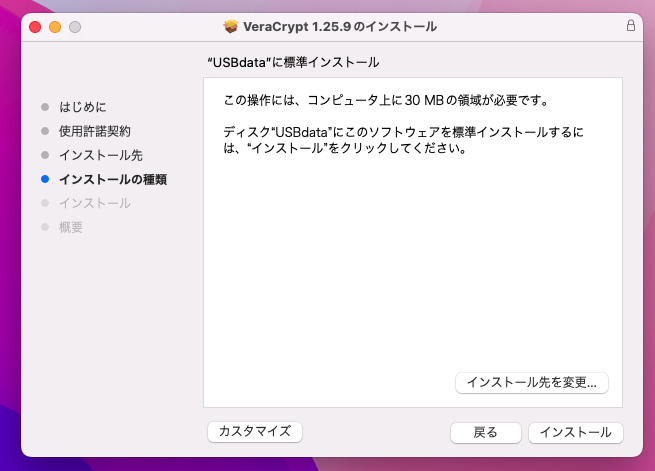Minimize the installer with the yellow button
The image size is (655, 471).
(x=55, y=26)
